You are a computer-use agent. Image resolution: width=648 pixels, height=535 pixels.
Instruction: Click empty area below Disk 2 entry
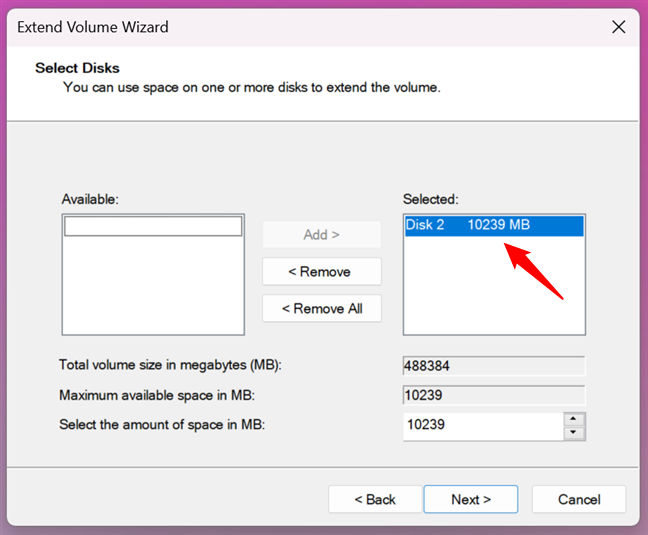[493, 295]
